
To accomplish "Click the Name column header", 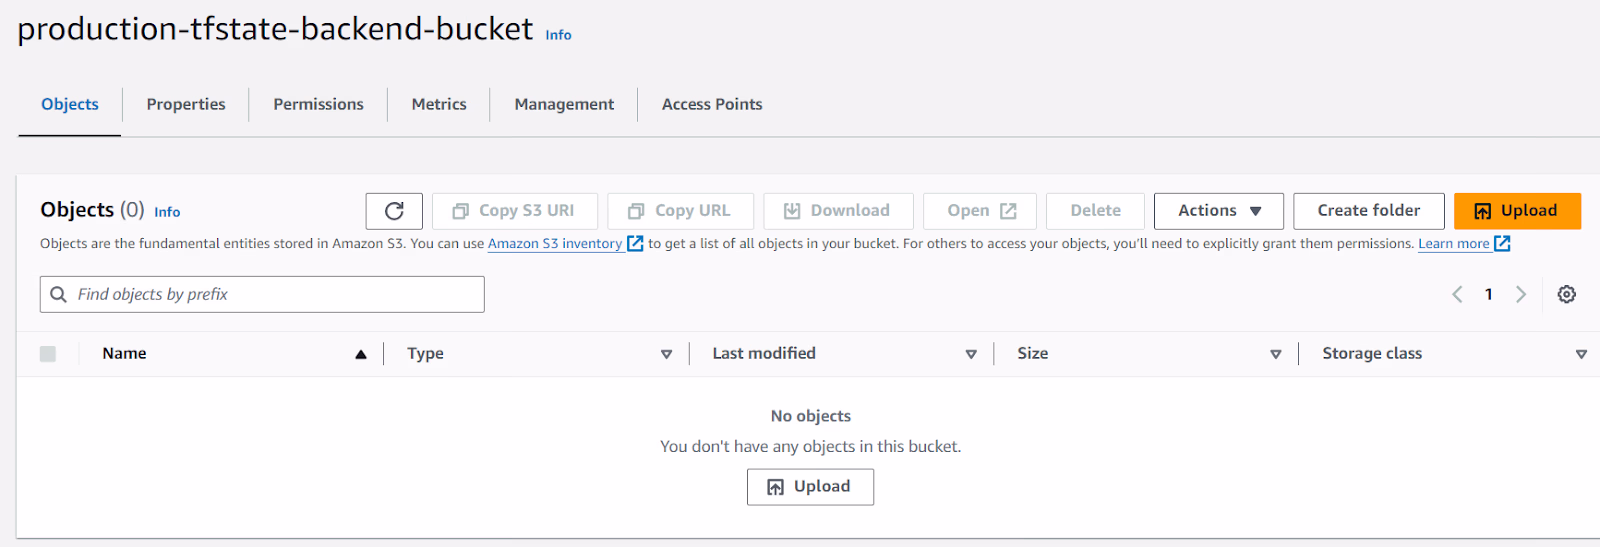I will pyautogui.click(x=124, y=354).
